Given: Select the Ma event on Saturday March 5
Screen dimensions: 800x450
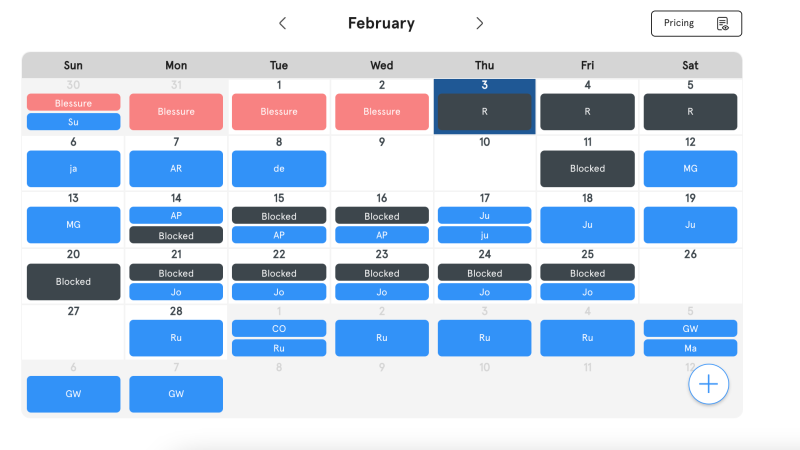Looking at the screenshot, I should click(690, 348).
